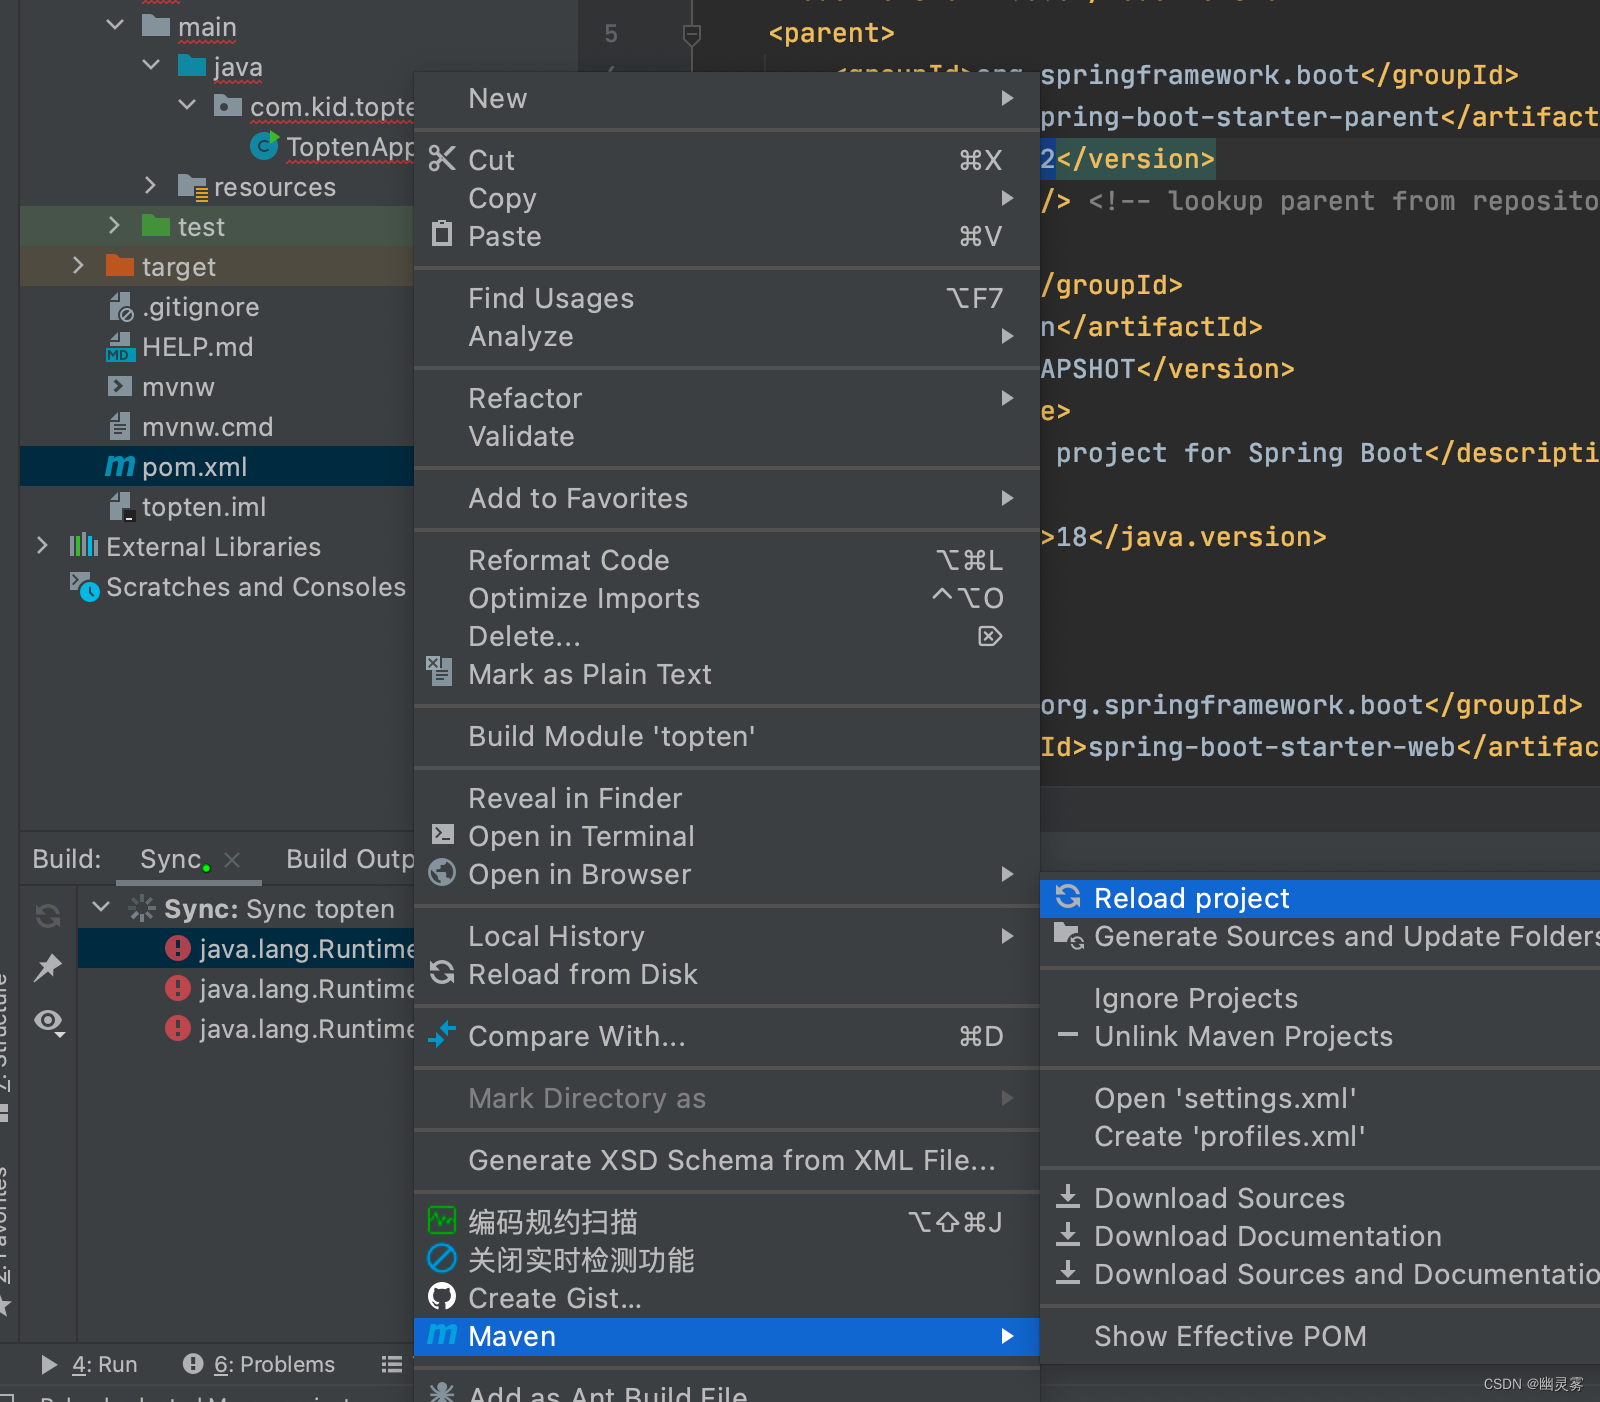
Task: Click the error icon on a java.lang.Runtime entry
Action: pos(177,948)
